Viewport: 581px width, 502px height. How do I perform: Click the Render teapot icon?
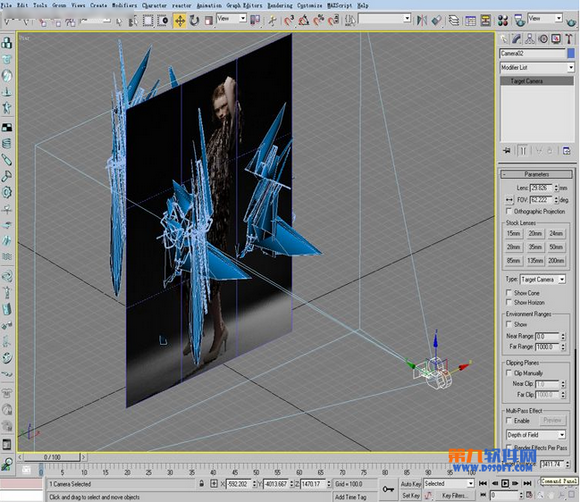coord(571,21)
